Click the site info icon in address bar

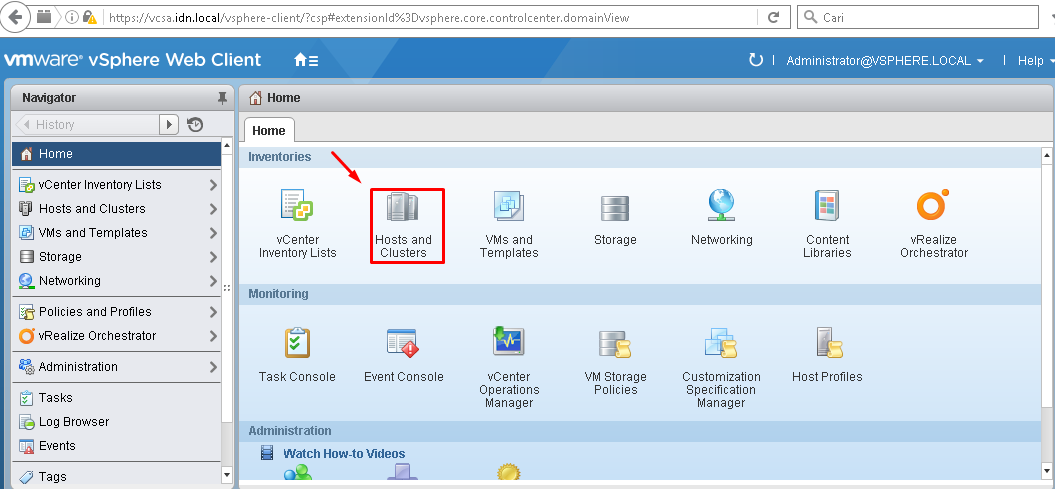(x=72, y=17)
